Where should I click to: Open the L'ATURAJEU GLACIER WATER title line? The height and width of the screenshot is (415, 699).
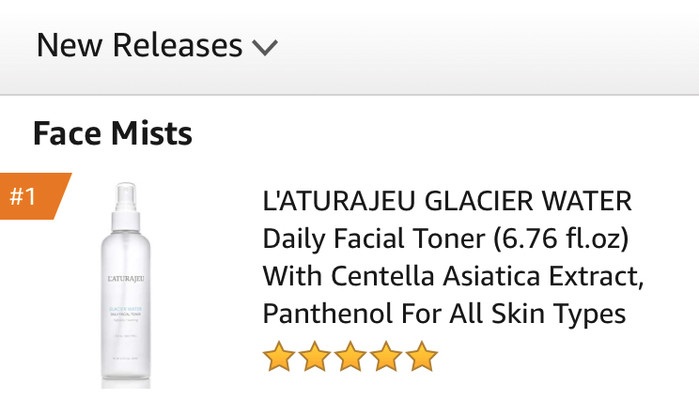click(x=447, y=201)
